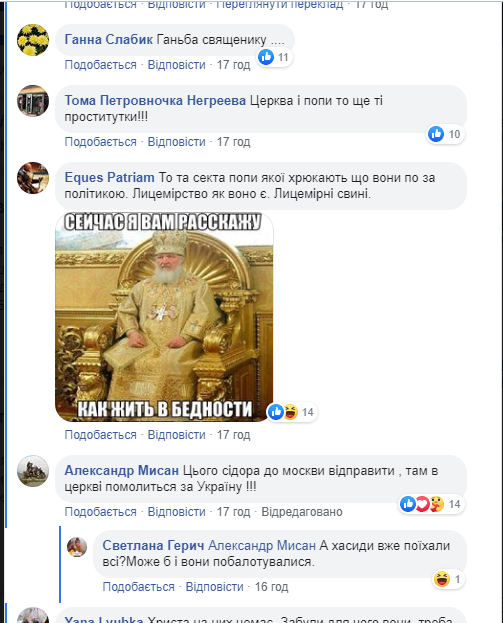Like Ганна Слабик's comment with Подобається
Screen dimensions: 503x623
(x=101, y=64)
